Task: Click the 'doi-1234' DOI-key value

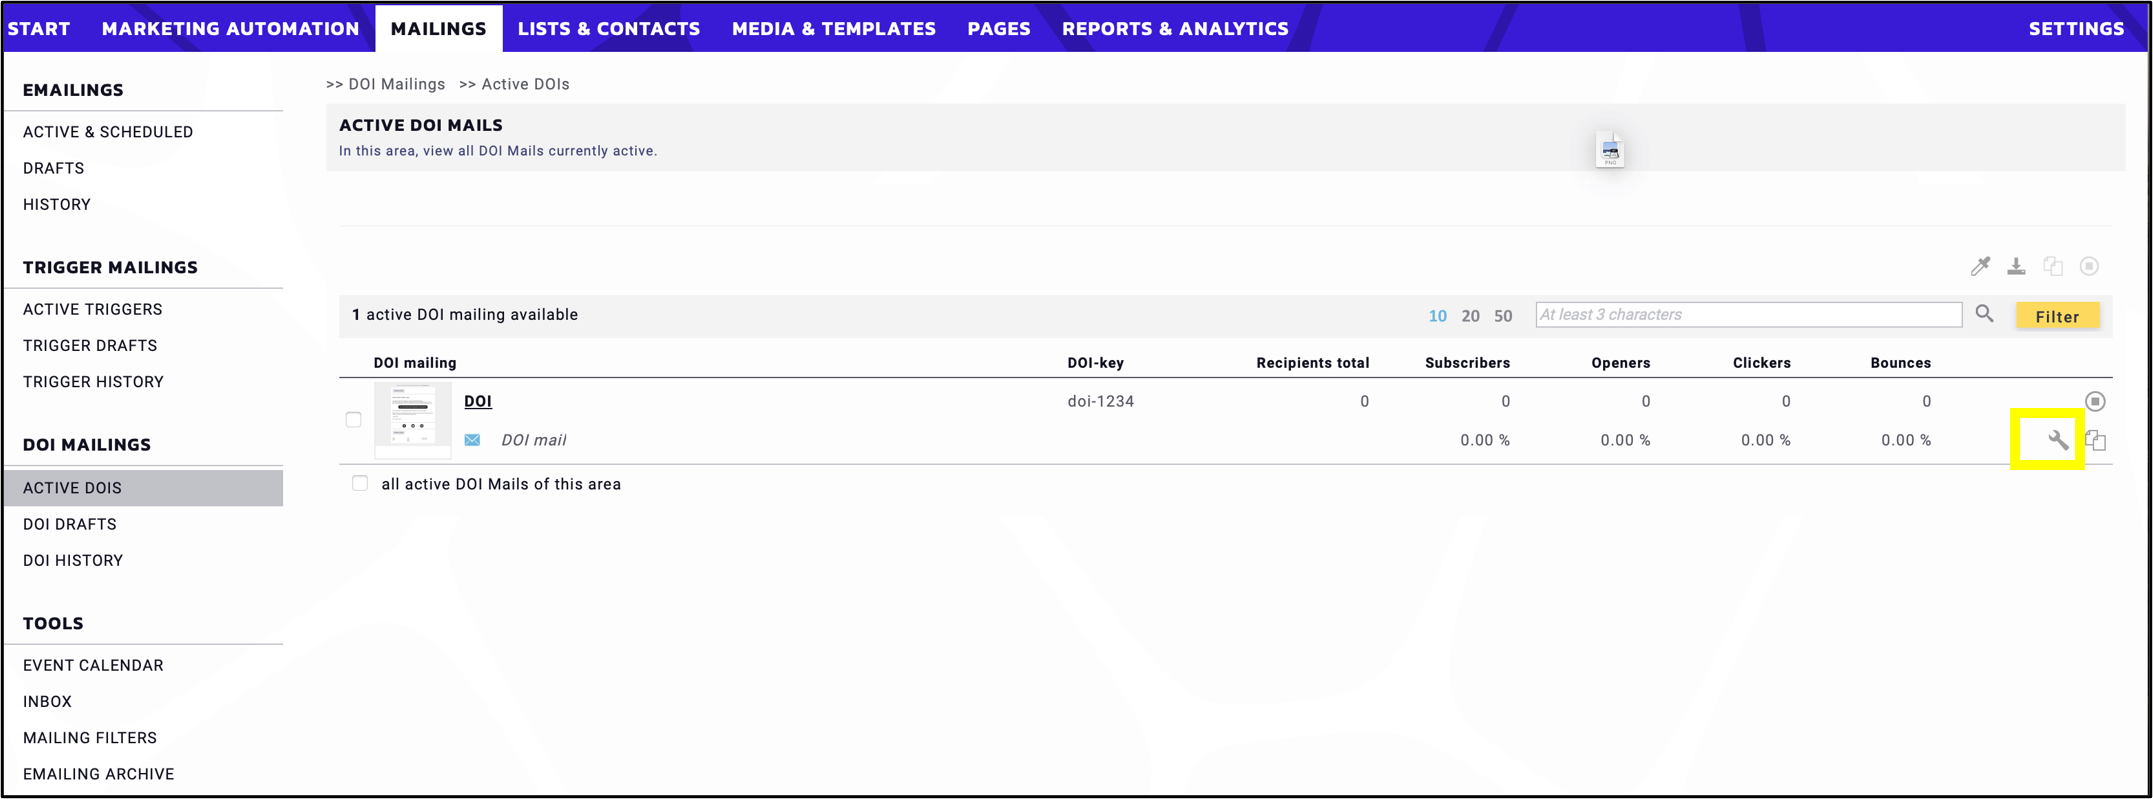Action: click(x=1101, y=401)
